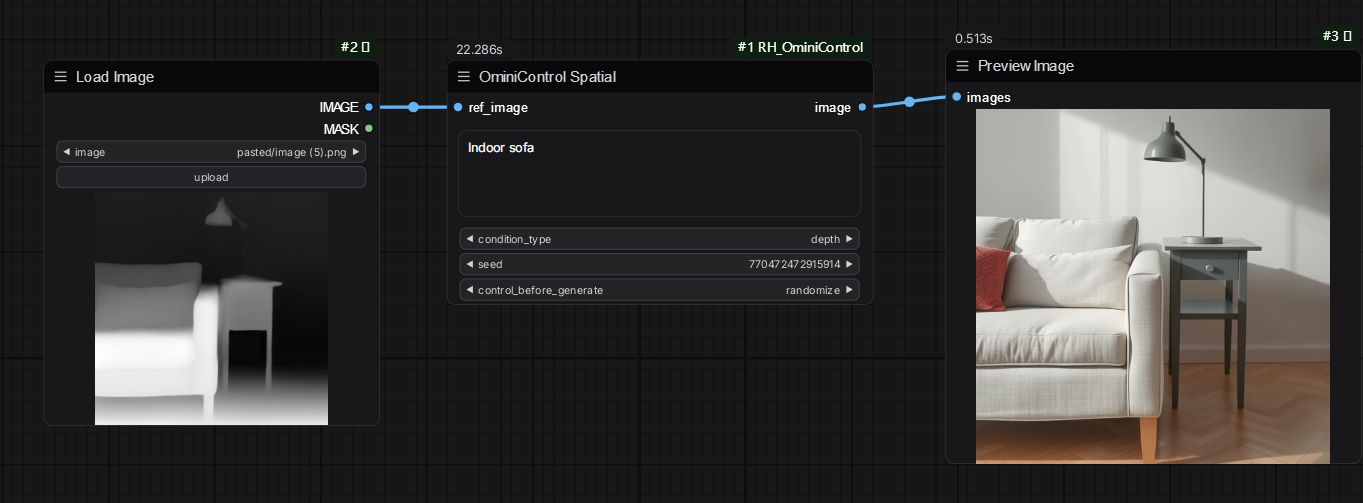Click the "Indoor sofa" prompt text field

[659, 173]
